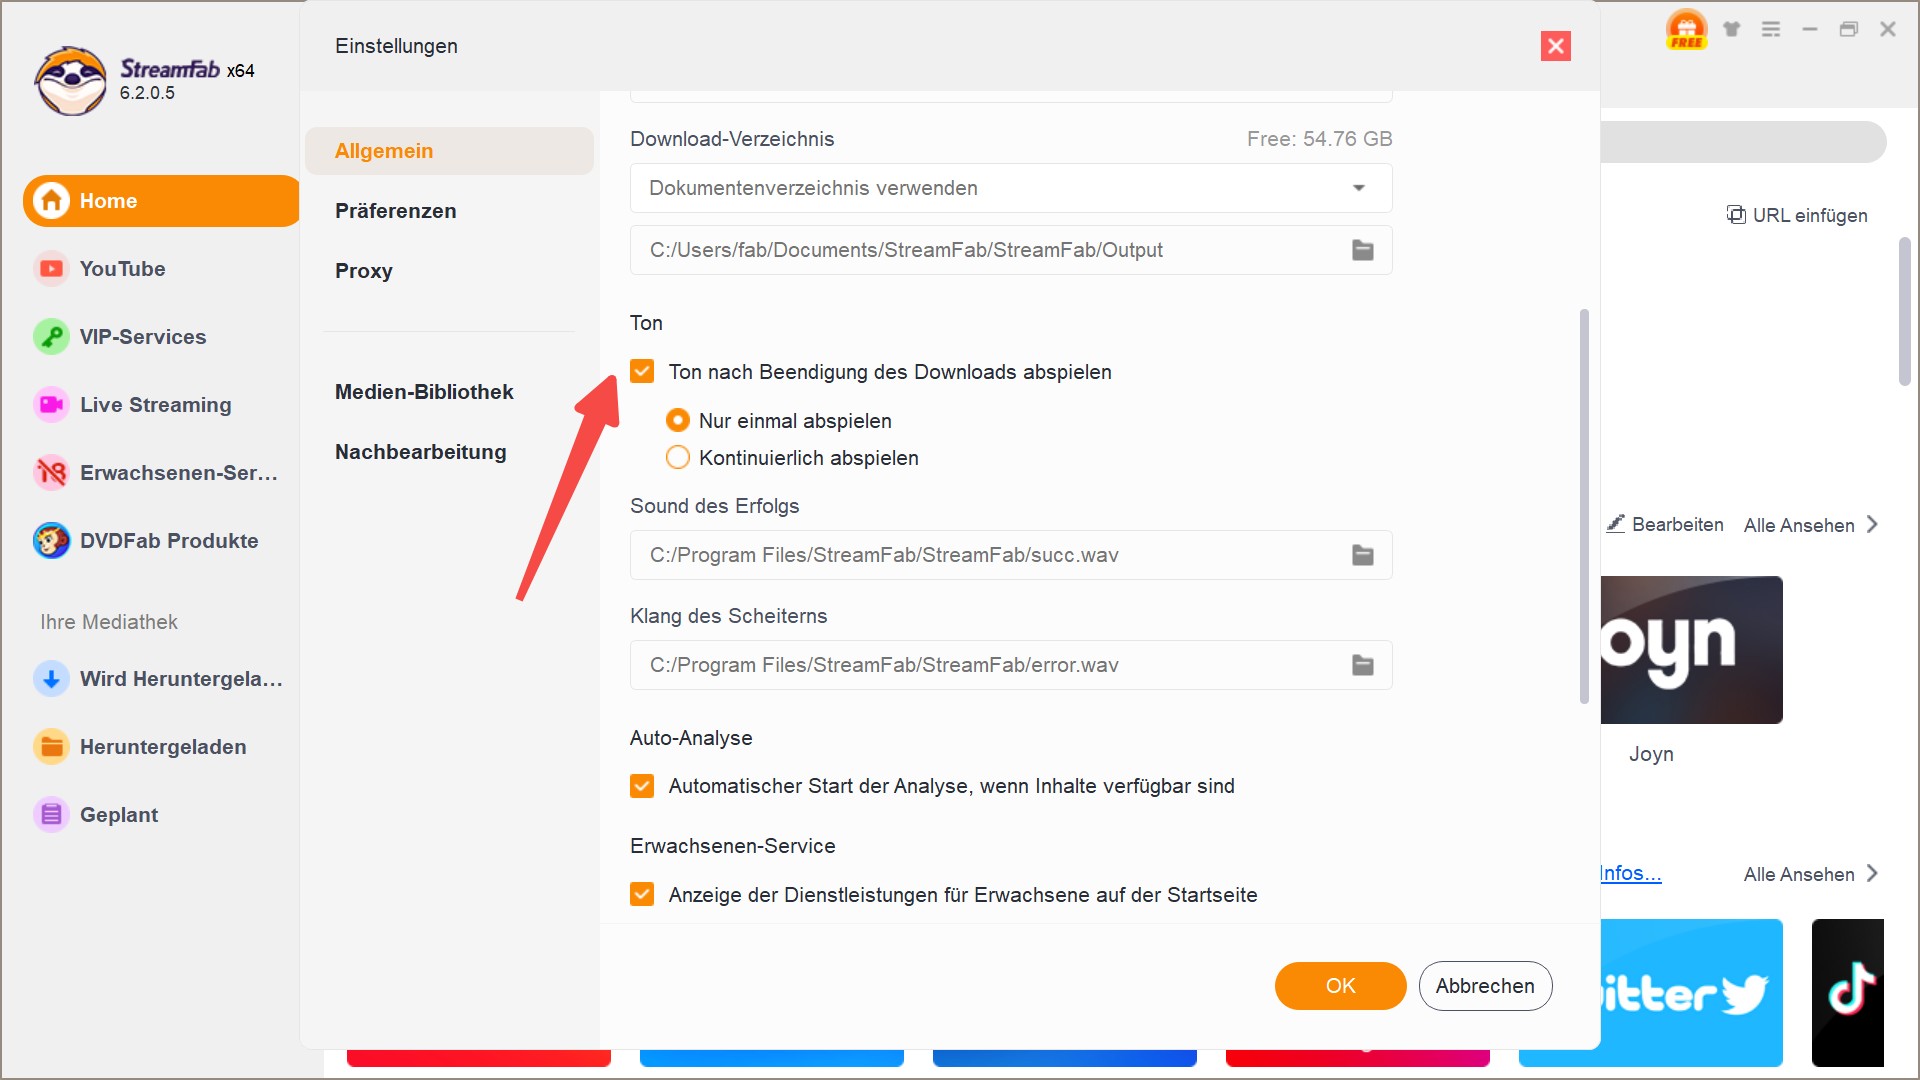Screen dimensions: 1920x1080
Task: Navigate to Präferenzen settings tab
Action: pos(394,211)
